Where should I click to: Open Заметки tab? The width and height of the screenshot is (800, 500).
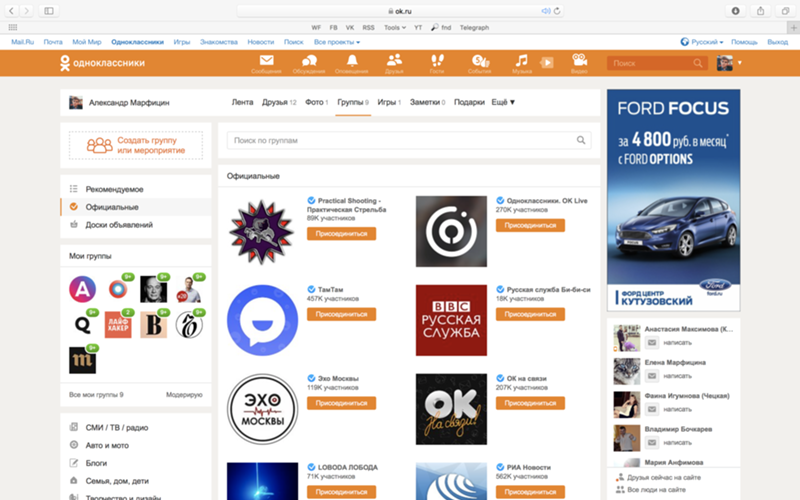428,102
